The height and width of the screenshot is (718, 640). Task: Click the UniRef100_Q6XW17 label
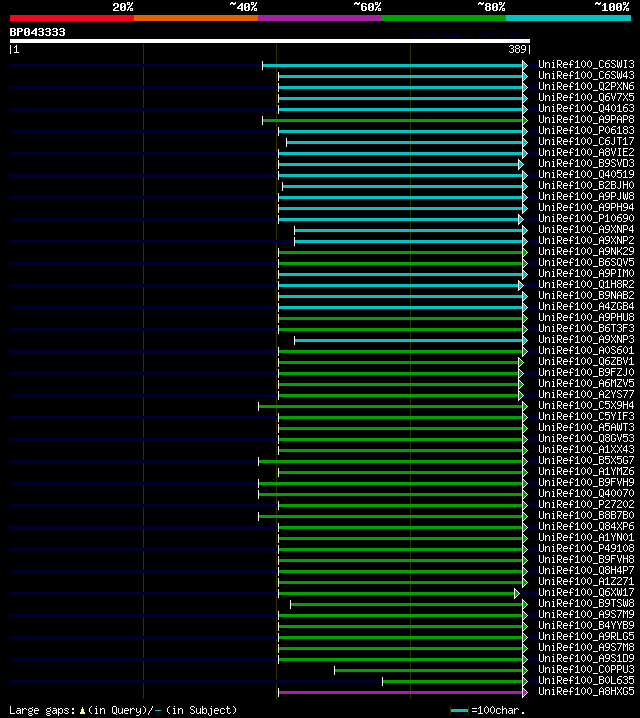(586, 592)
